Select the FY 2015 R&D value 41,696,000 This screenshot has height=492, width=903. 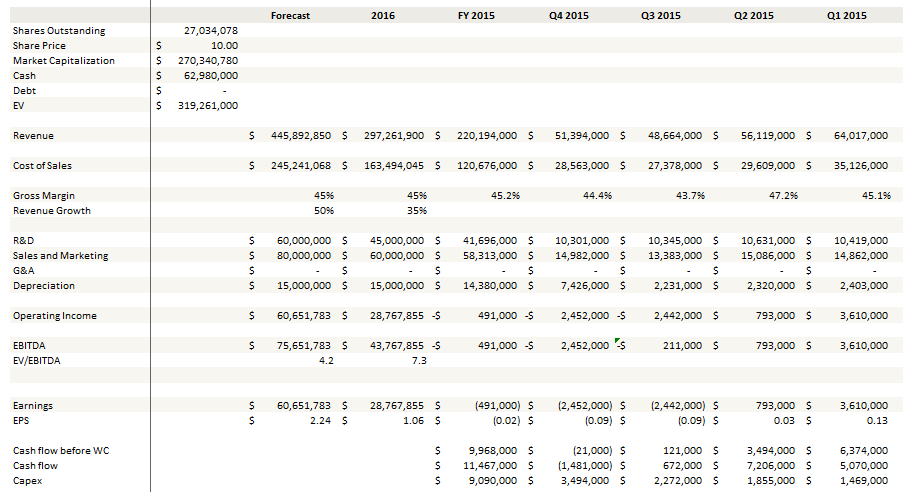click(490, 240)
